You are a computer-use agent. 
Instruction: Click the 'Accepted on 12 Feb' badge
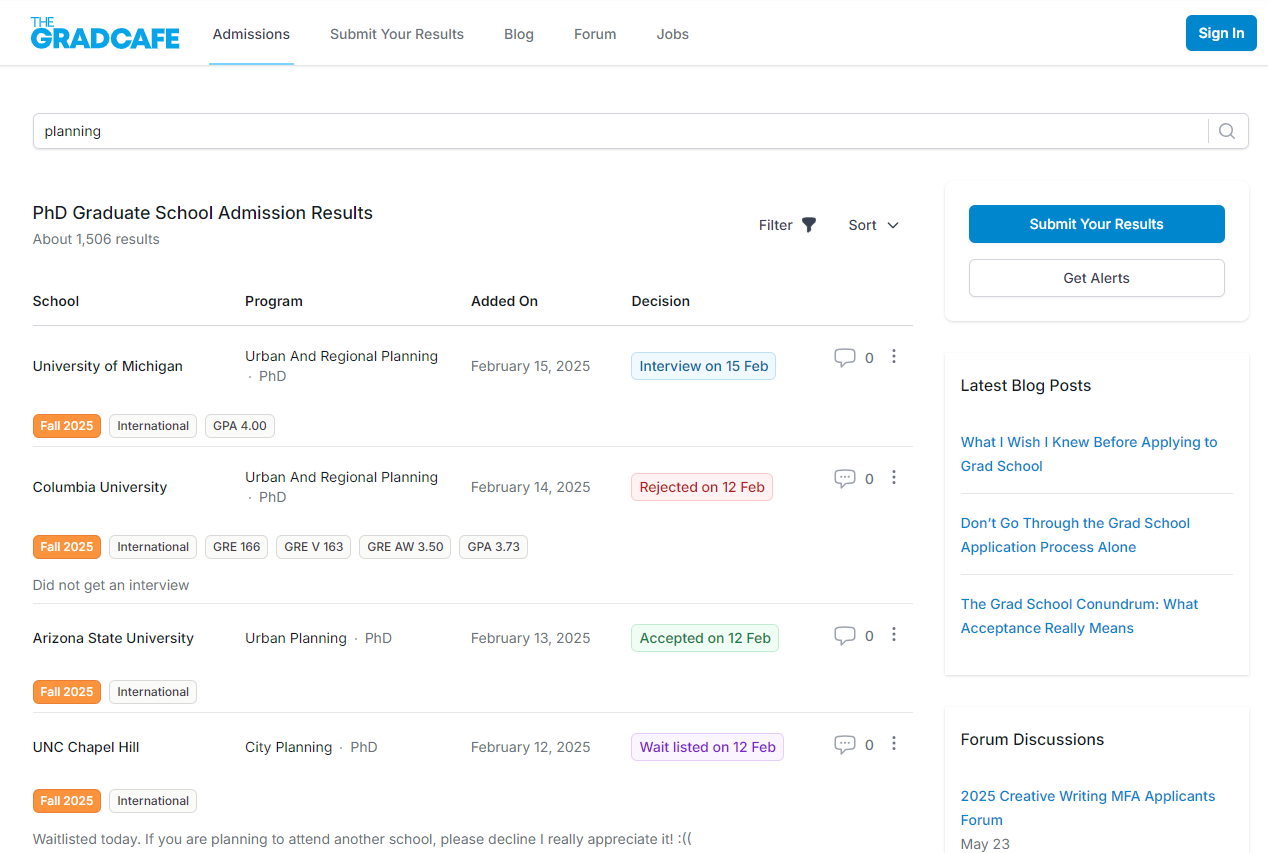click(705, 638)
